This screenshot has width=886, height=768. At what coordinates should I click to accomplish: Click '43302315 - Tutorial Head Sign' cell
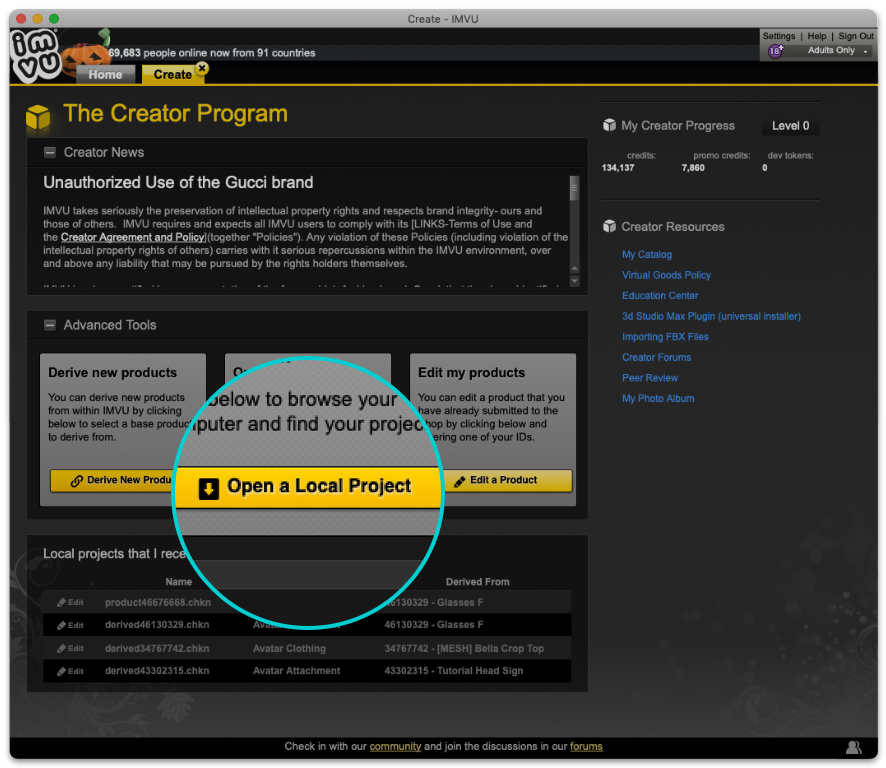click(x=454, y=671)
